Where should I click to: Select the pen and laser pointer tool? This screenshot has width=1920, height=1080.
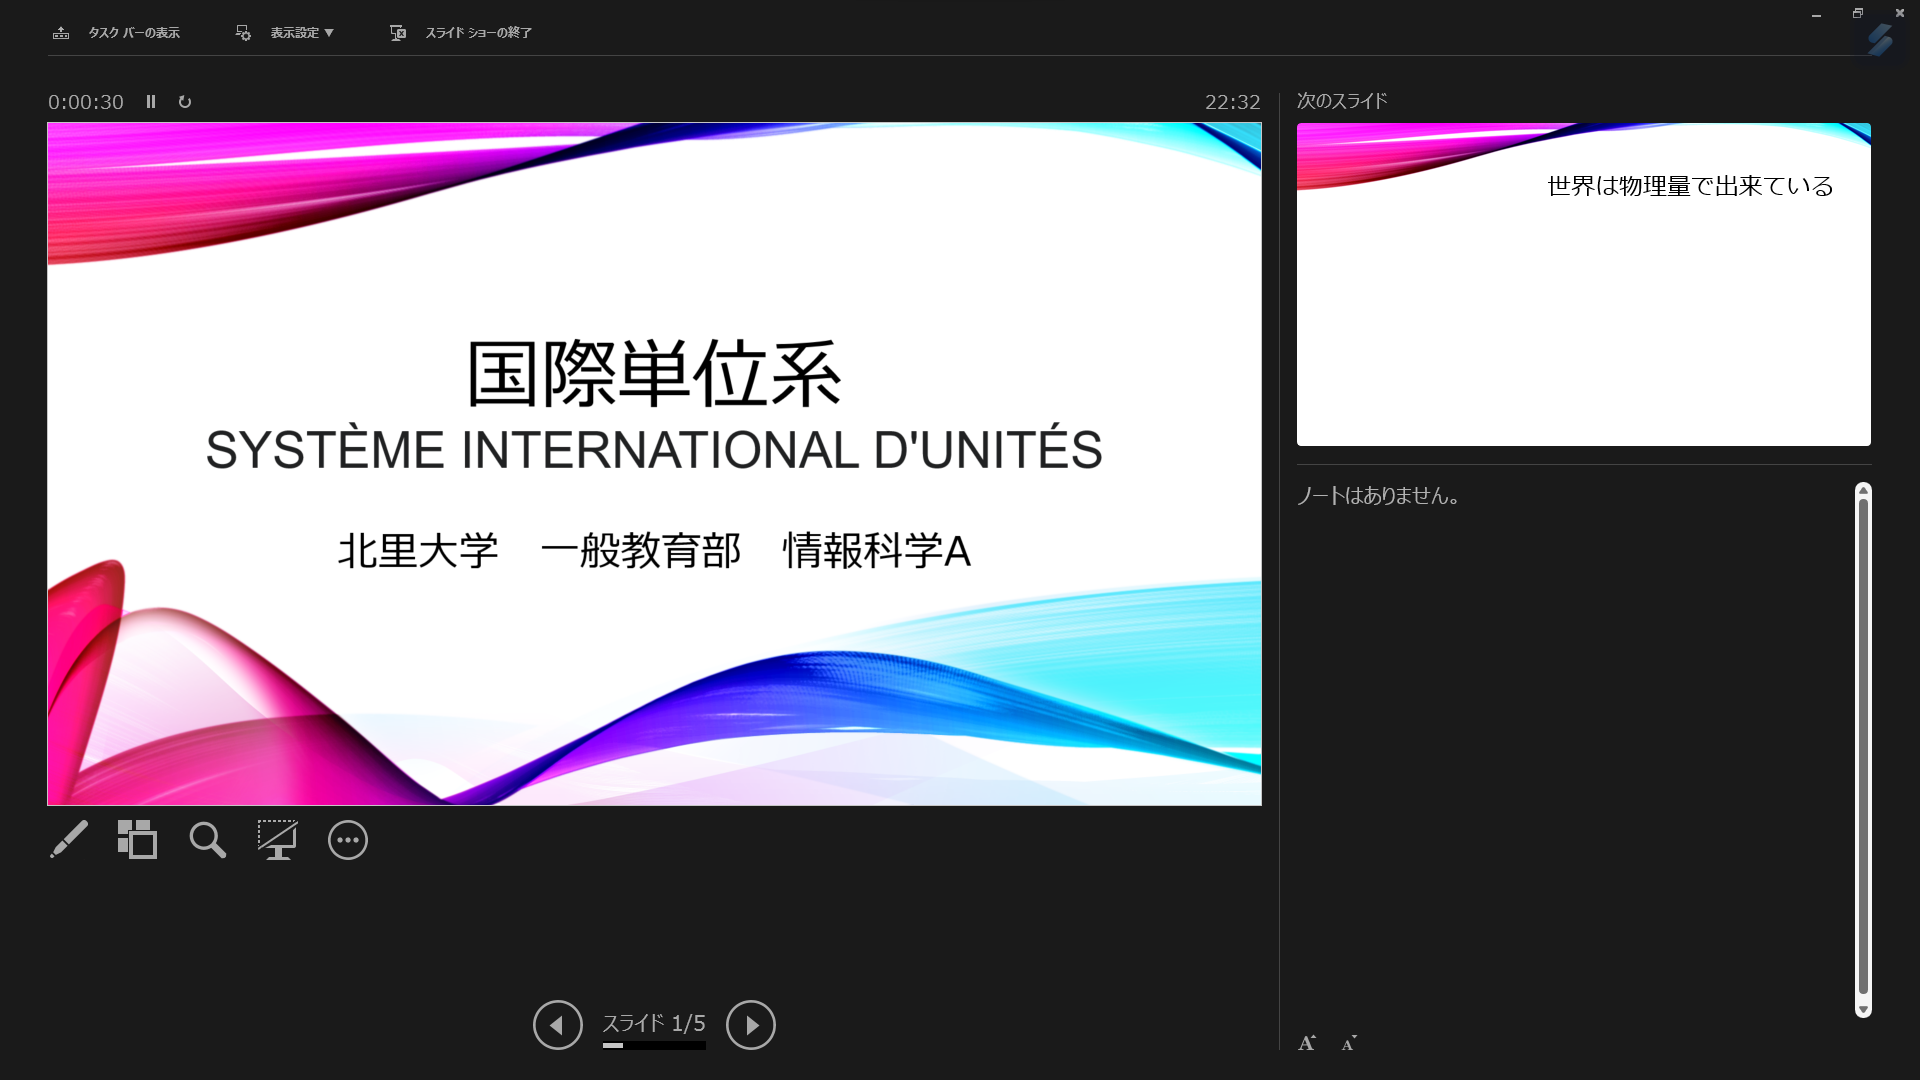69,840
